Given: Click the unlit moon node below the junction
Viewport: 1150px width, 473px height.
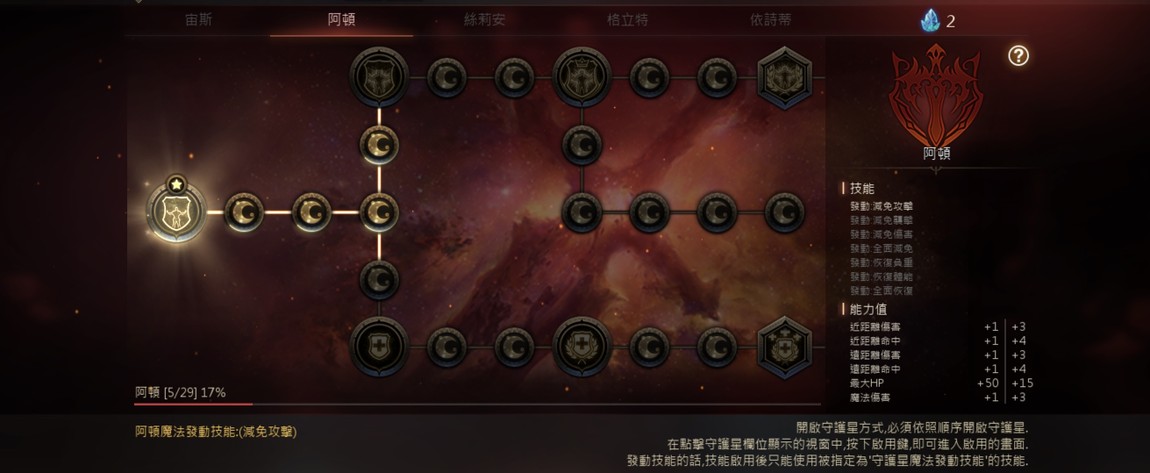Looking at the screenshot, I should point(379,279).
